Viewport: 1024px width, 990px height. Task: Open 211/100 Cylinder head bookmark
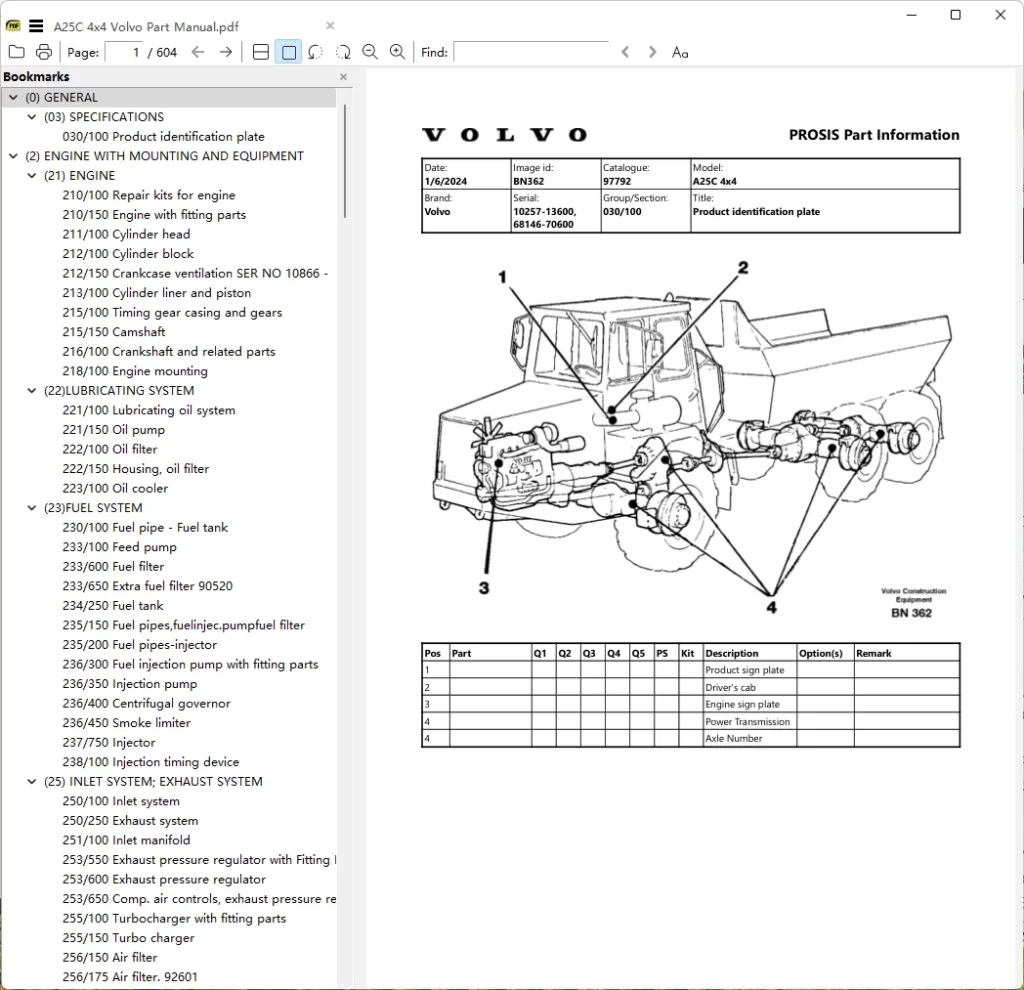(x=126, y=234)
